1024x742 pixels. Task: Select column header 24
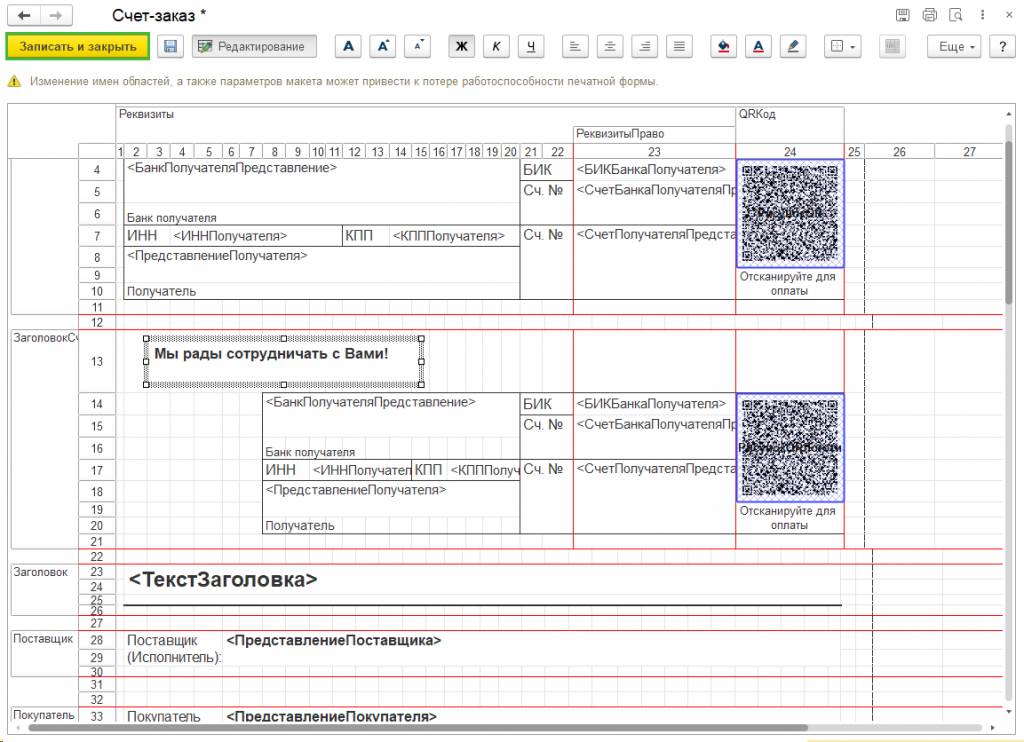(790, 152)
